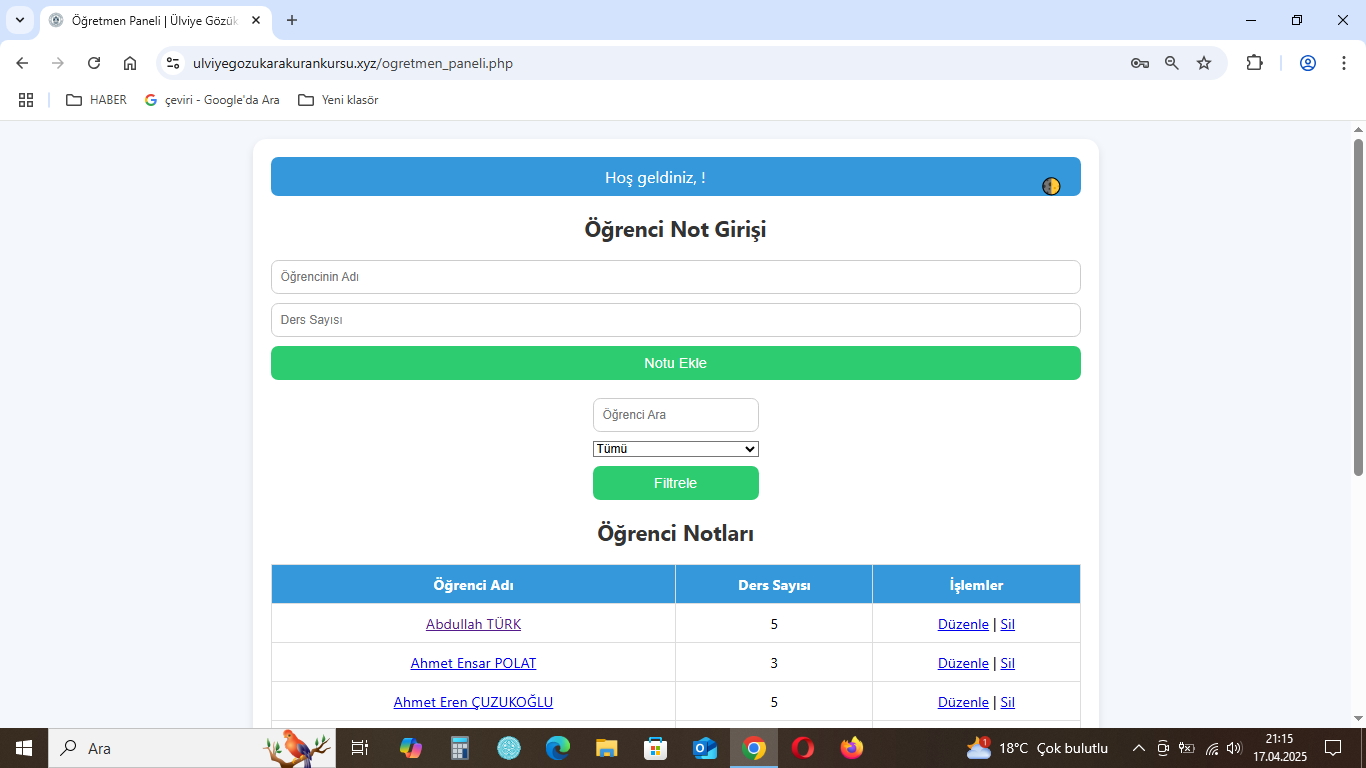Go to the home page icon

pos(130,63)
